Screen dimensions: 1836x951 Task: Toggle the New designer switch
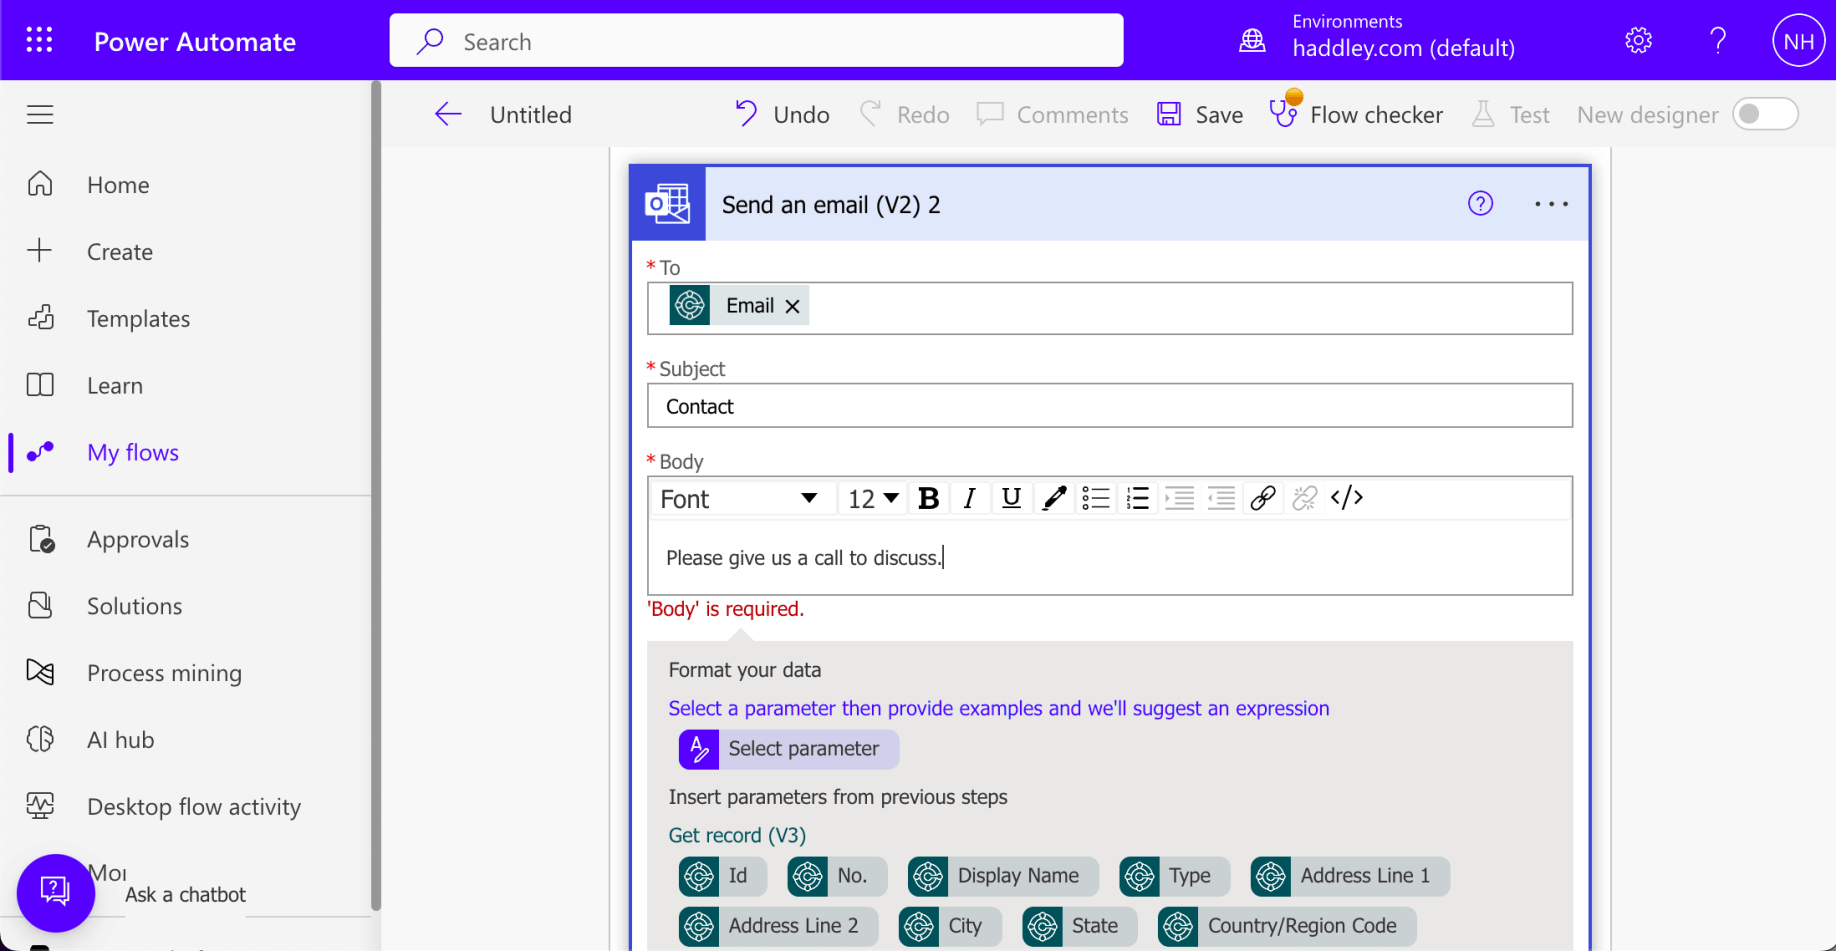pos(1765,114)
